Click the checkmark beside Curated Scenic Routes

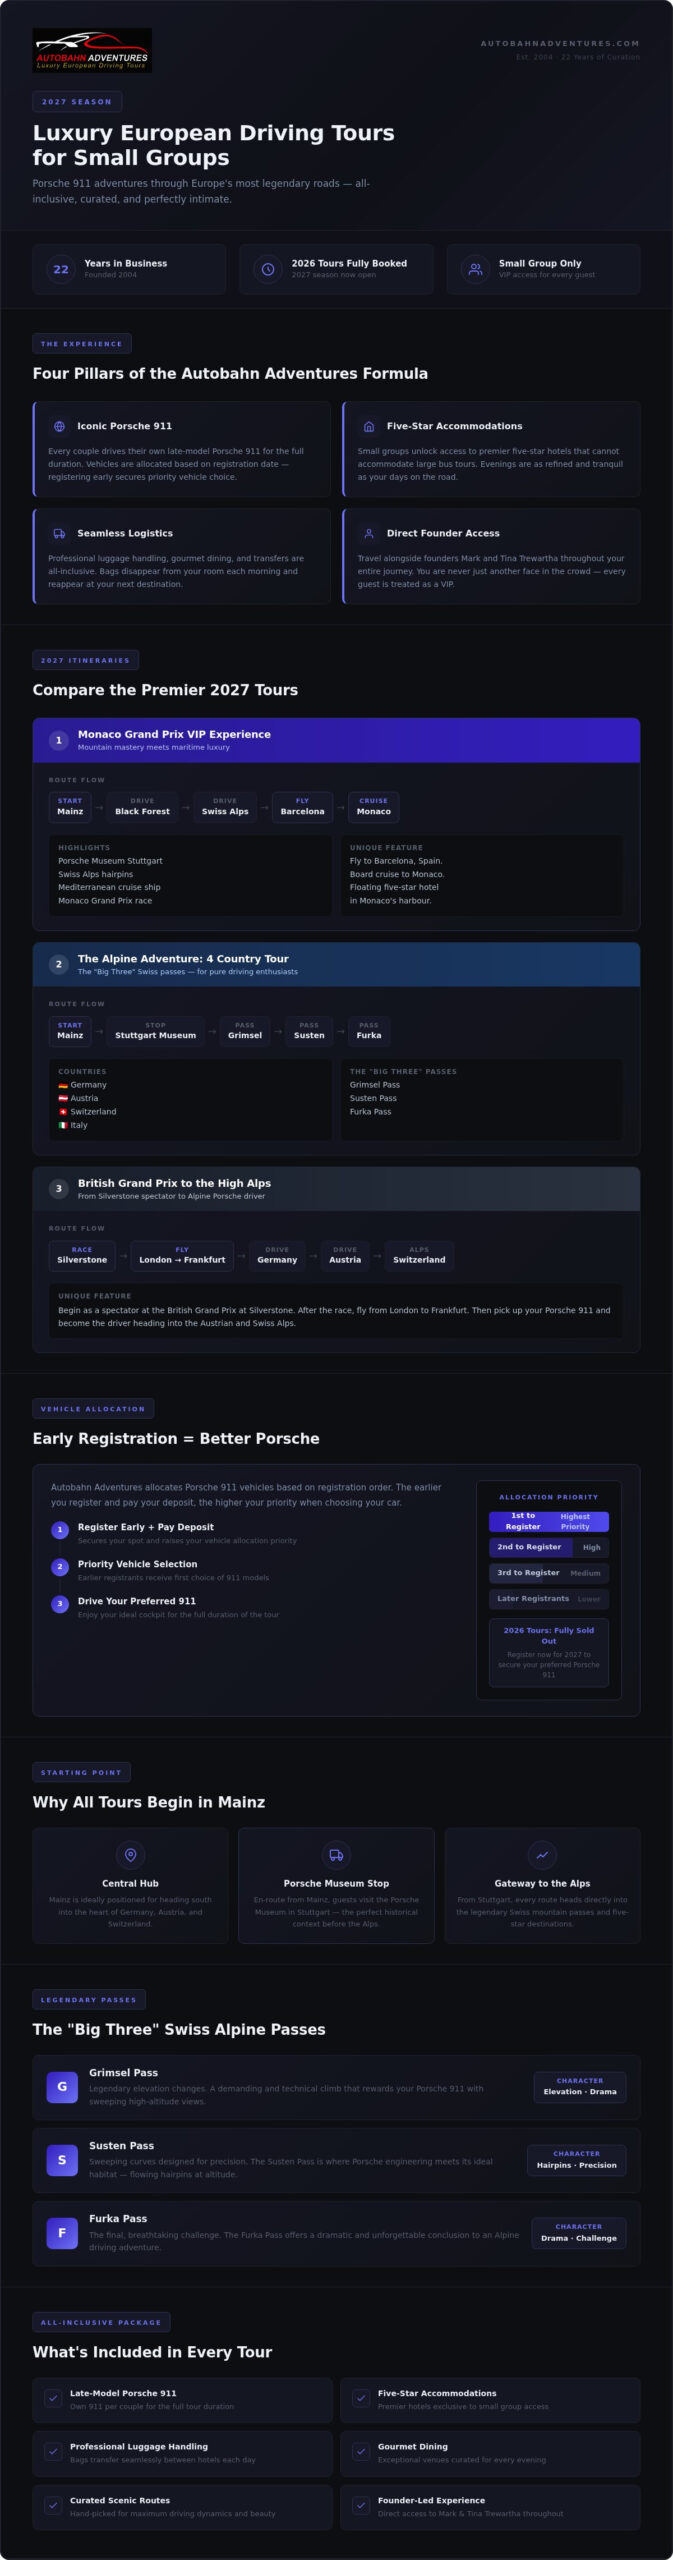53,2505
